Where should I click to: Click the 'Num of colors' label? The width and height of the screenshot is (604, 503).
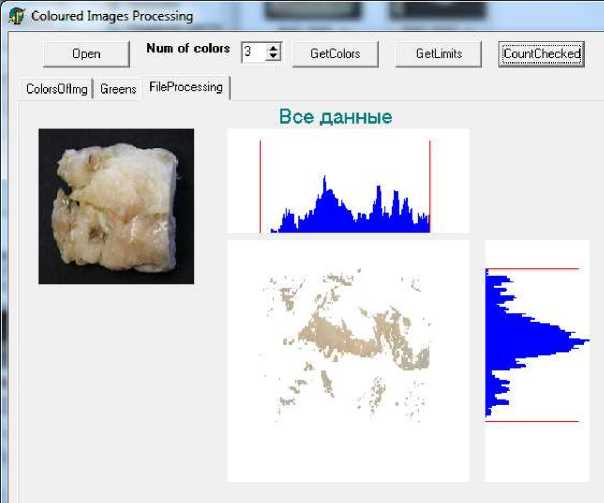[188, 48]
